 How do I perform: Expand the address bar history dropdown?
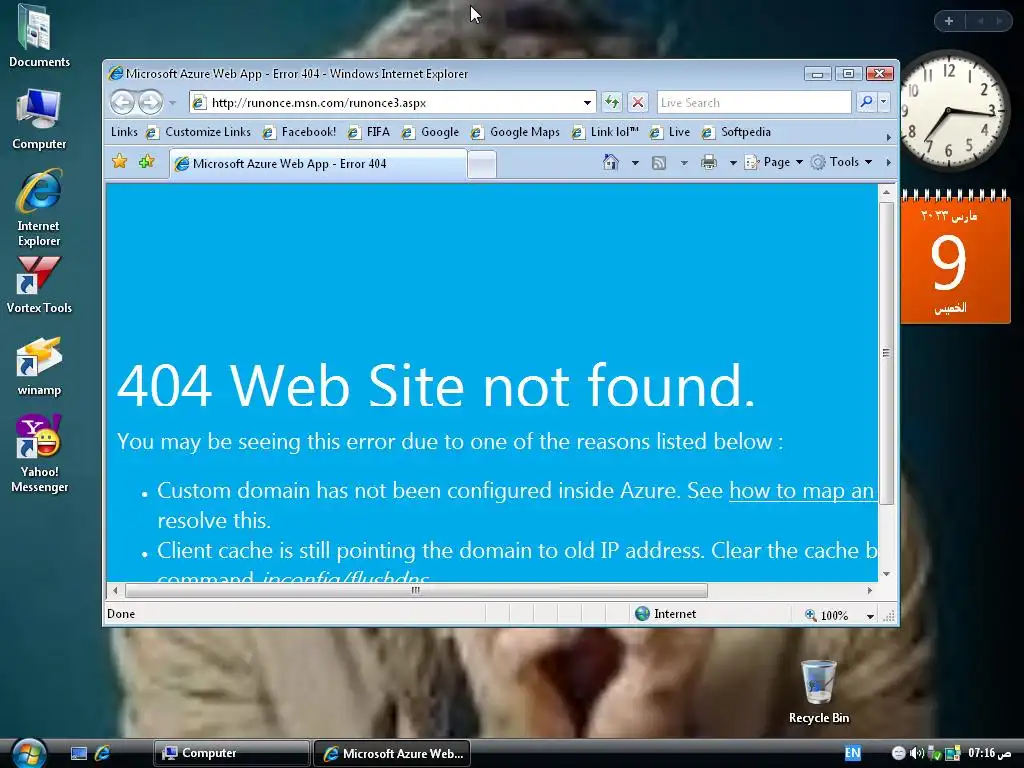coord(587,103)
